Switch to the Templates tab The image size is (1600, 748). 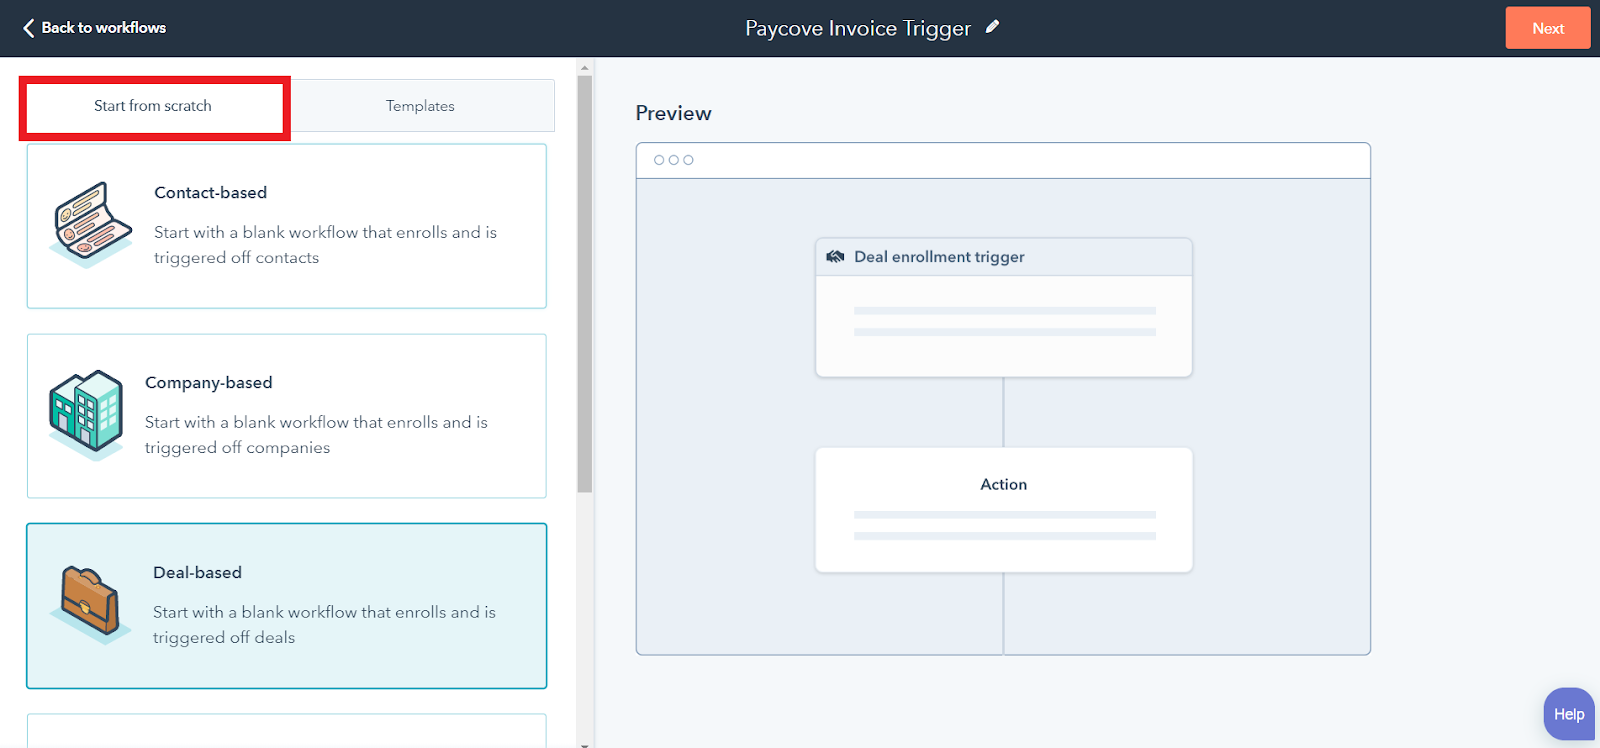420,106
